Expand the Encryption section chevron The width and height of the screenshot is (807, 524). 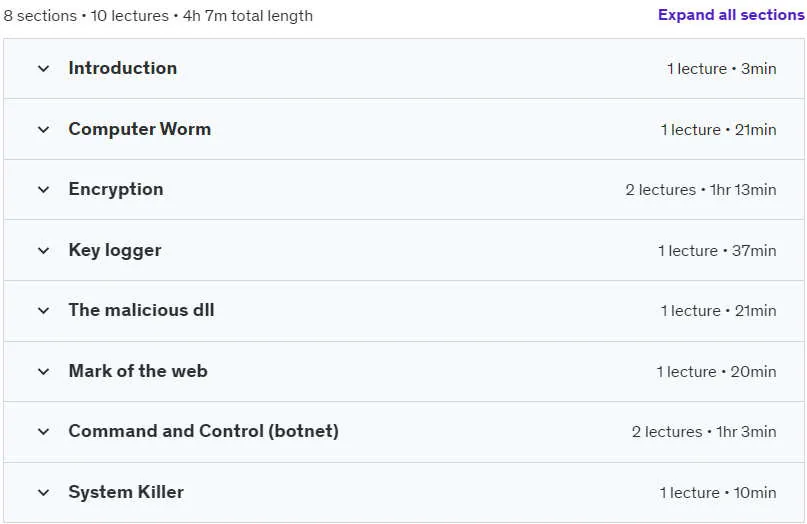pyautogui.click(x=44, y=189)
